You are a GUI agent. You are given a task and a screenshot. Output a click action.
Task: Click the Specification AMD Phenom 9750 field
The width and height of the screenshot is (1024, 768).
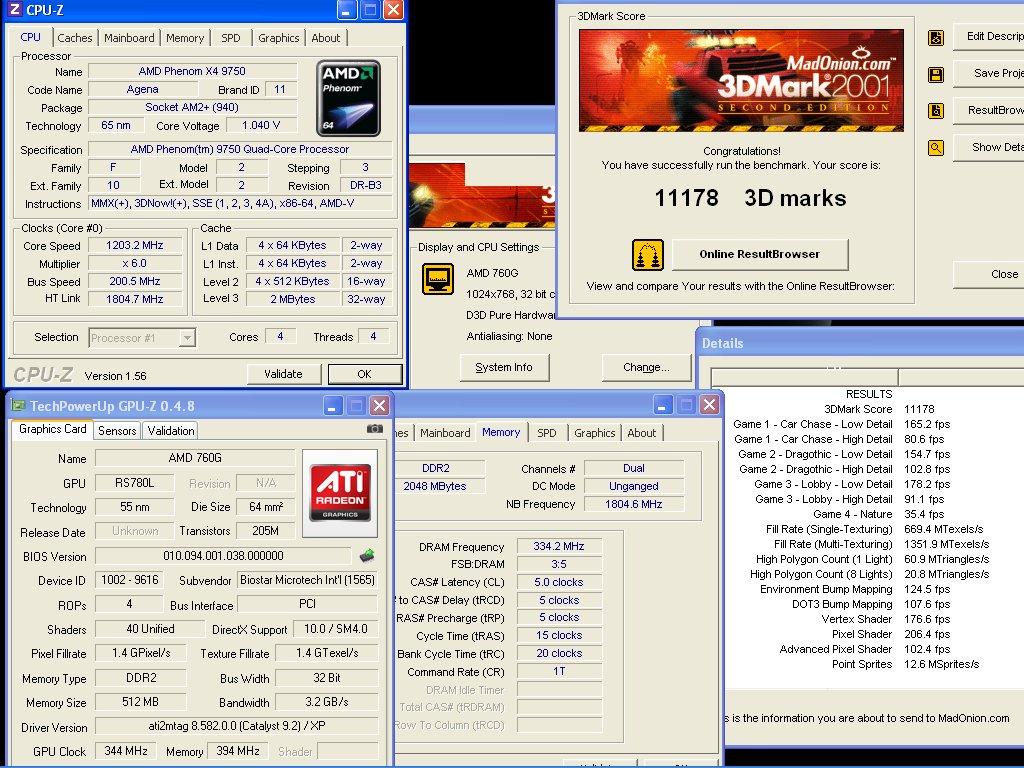coord(240,149)
